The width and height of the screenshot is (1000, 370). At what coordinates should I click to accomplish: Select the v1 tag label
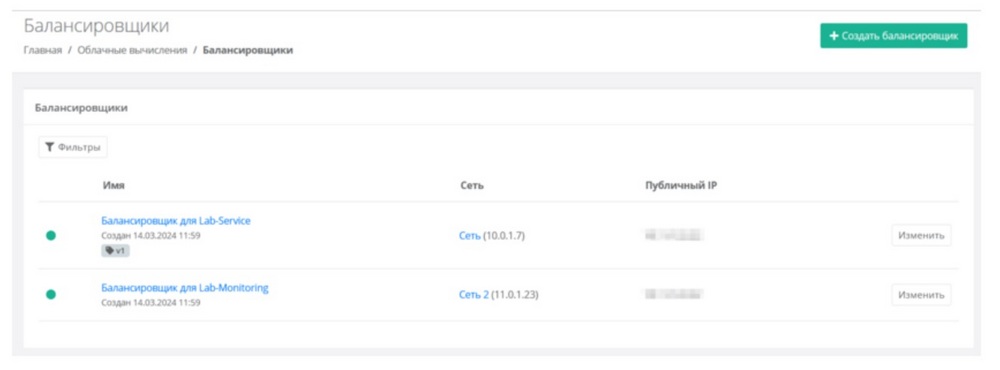pos(115,251)
